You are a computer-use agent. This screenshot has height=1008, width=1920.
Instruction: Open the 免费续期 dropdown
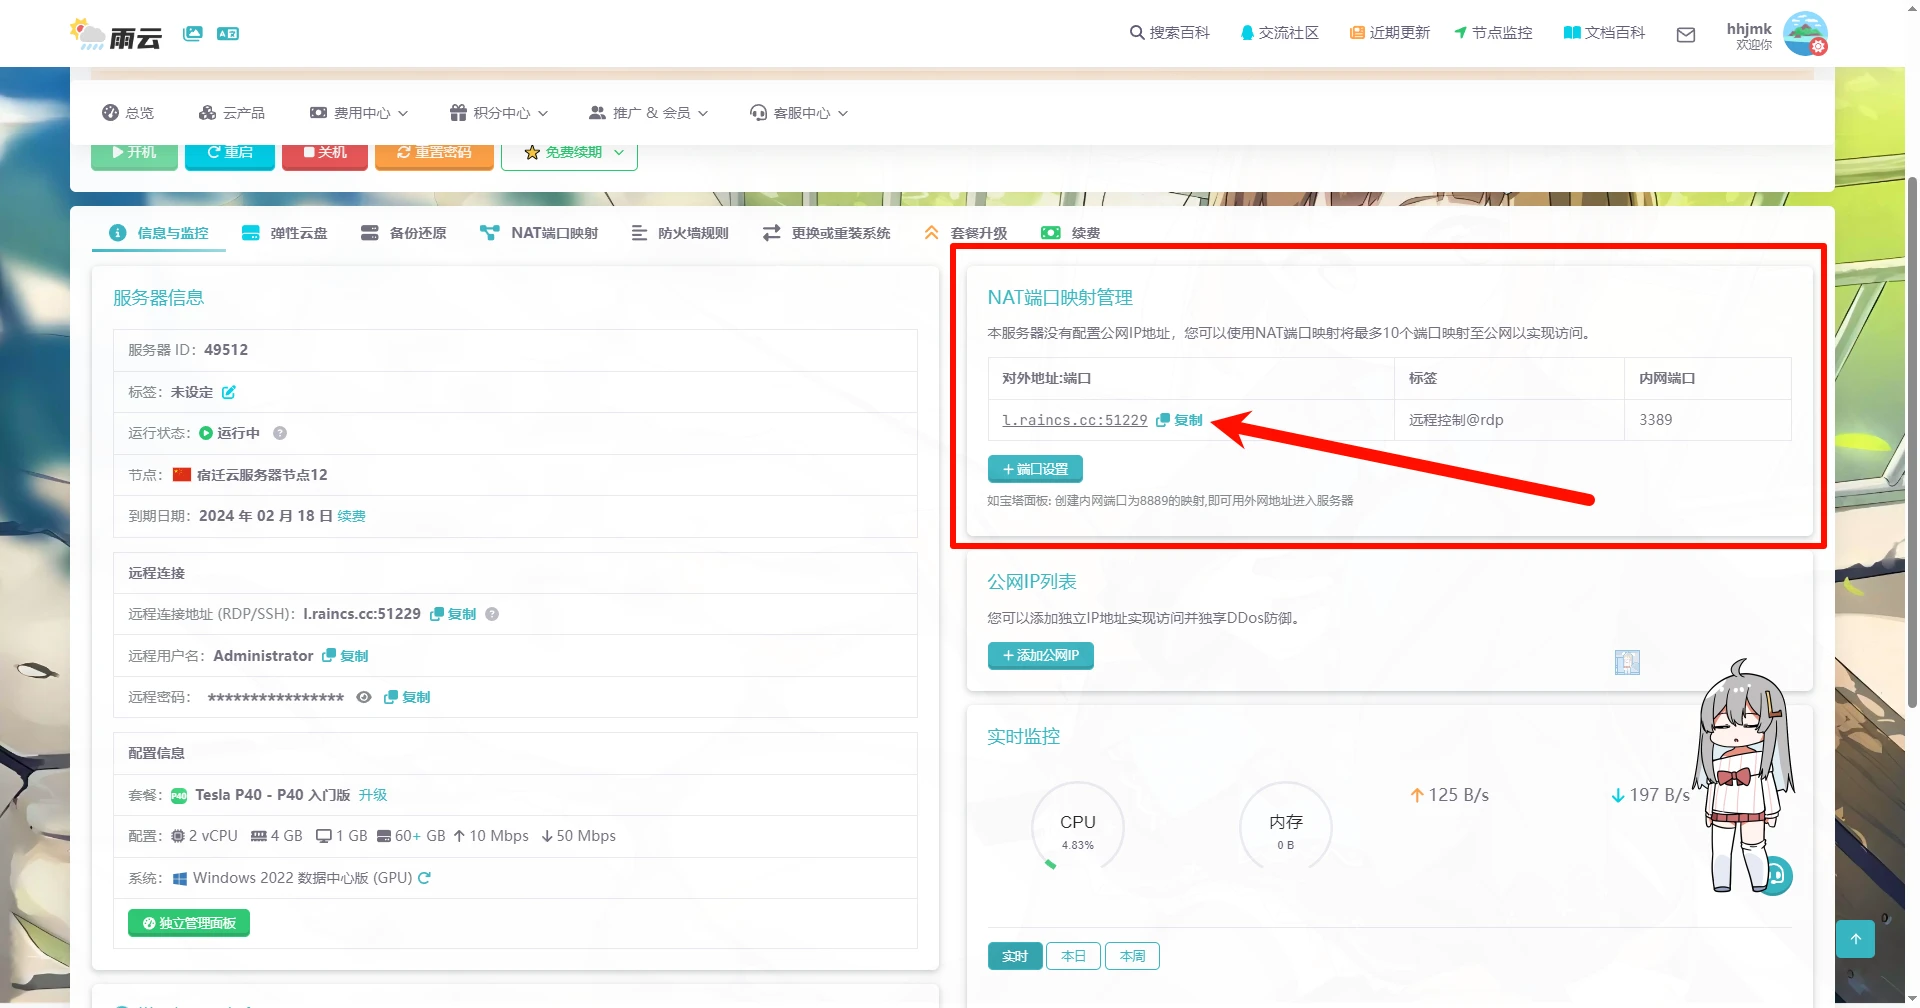[569, 153]
